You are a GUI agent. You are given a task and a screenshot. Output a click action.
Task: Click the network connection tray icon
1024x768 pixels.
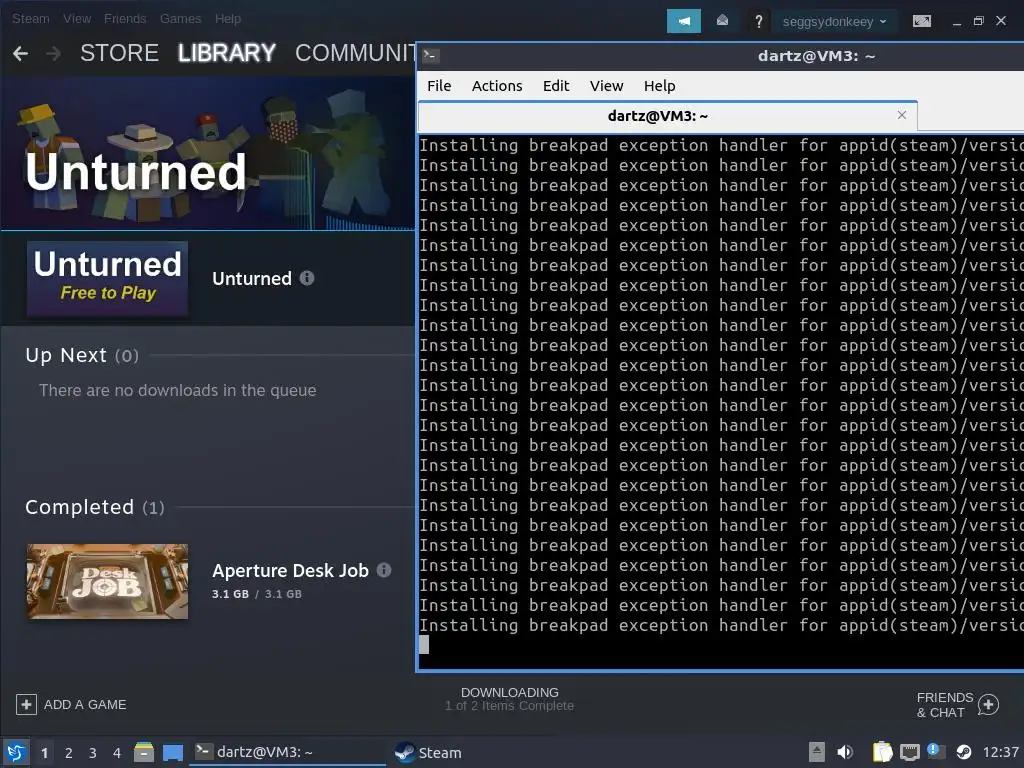(909, 753)
